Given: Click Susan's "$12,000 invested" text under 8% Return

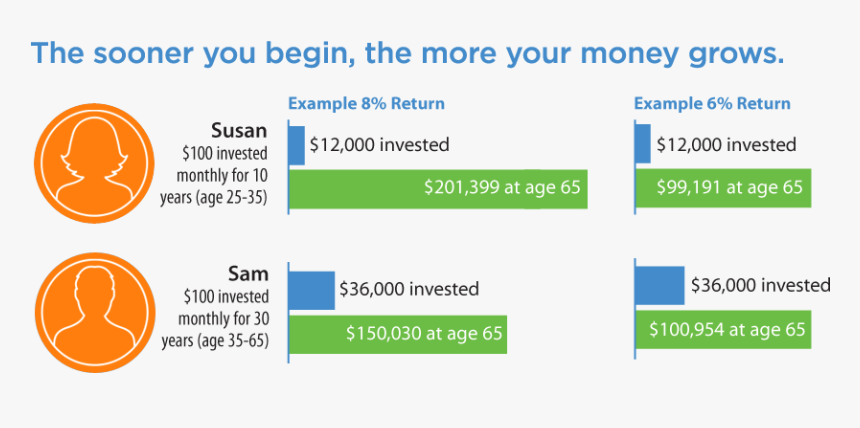Looking at the screenshot, I should tap(379, 145).
